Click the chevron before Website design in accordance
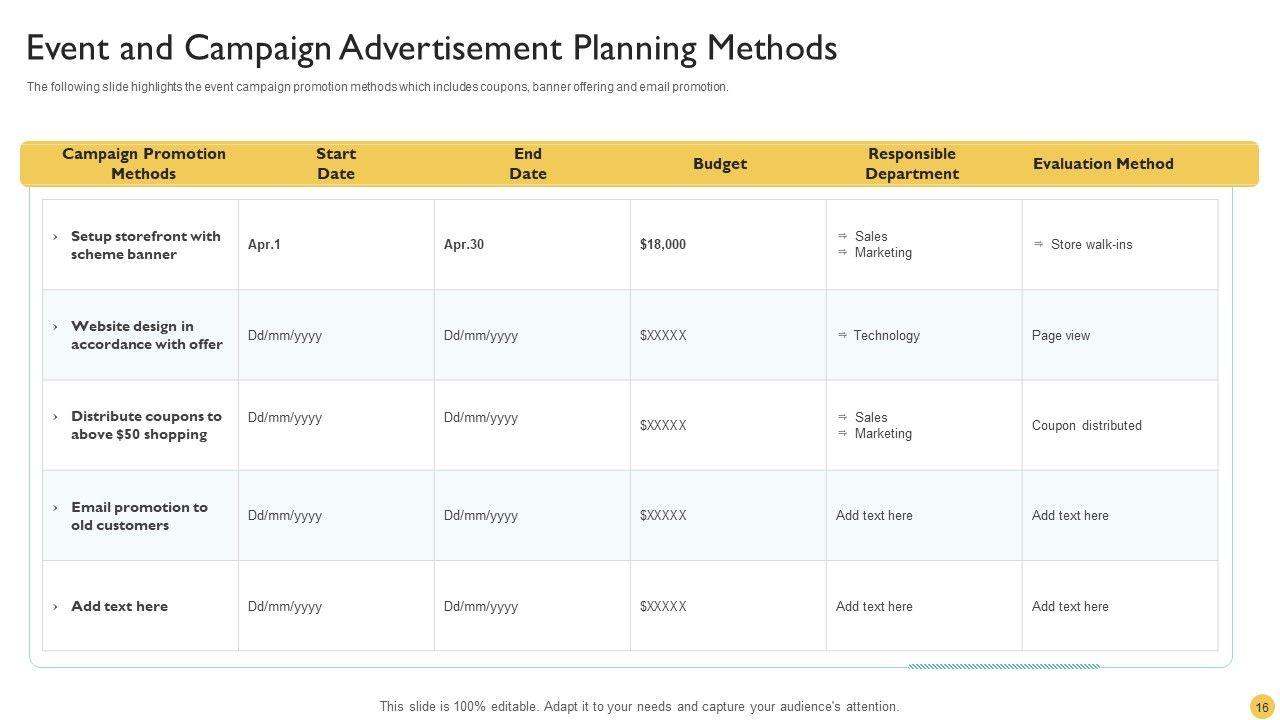This screenshot has width=1280, height=720. (x=55, y=327)
